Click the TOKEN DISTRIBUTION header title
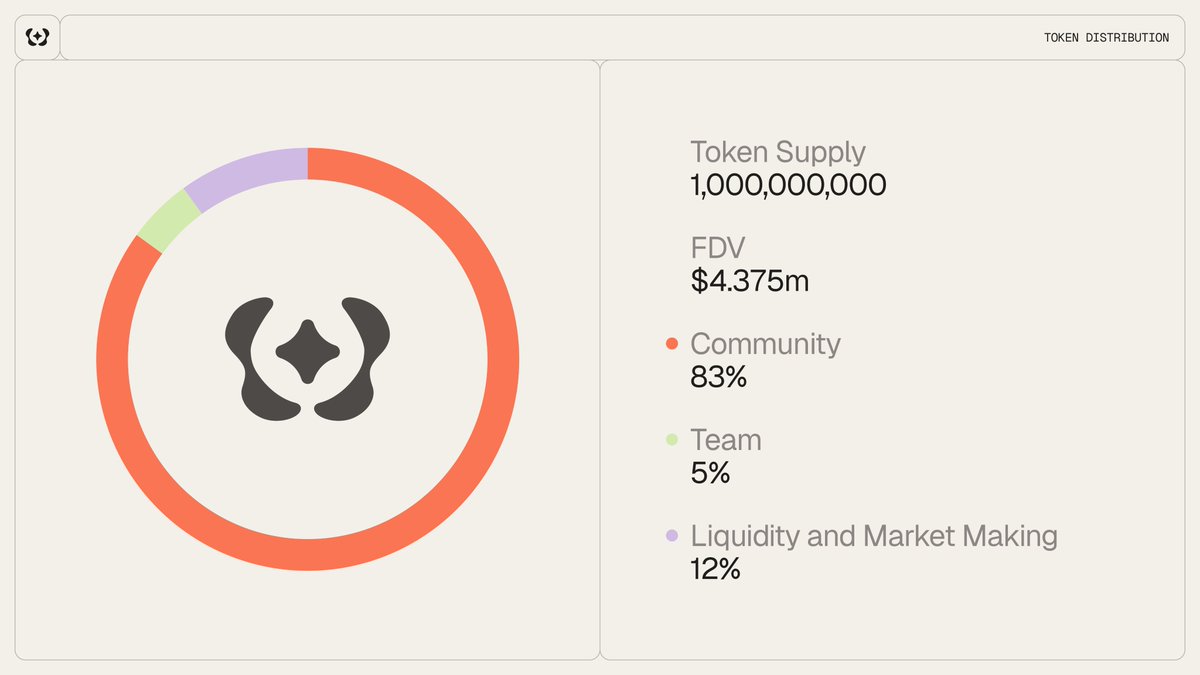The height and width of the screenshot is (675, 1200). [1106, 38]
